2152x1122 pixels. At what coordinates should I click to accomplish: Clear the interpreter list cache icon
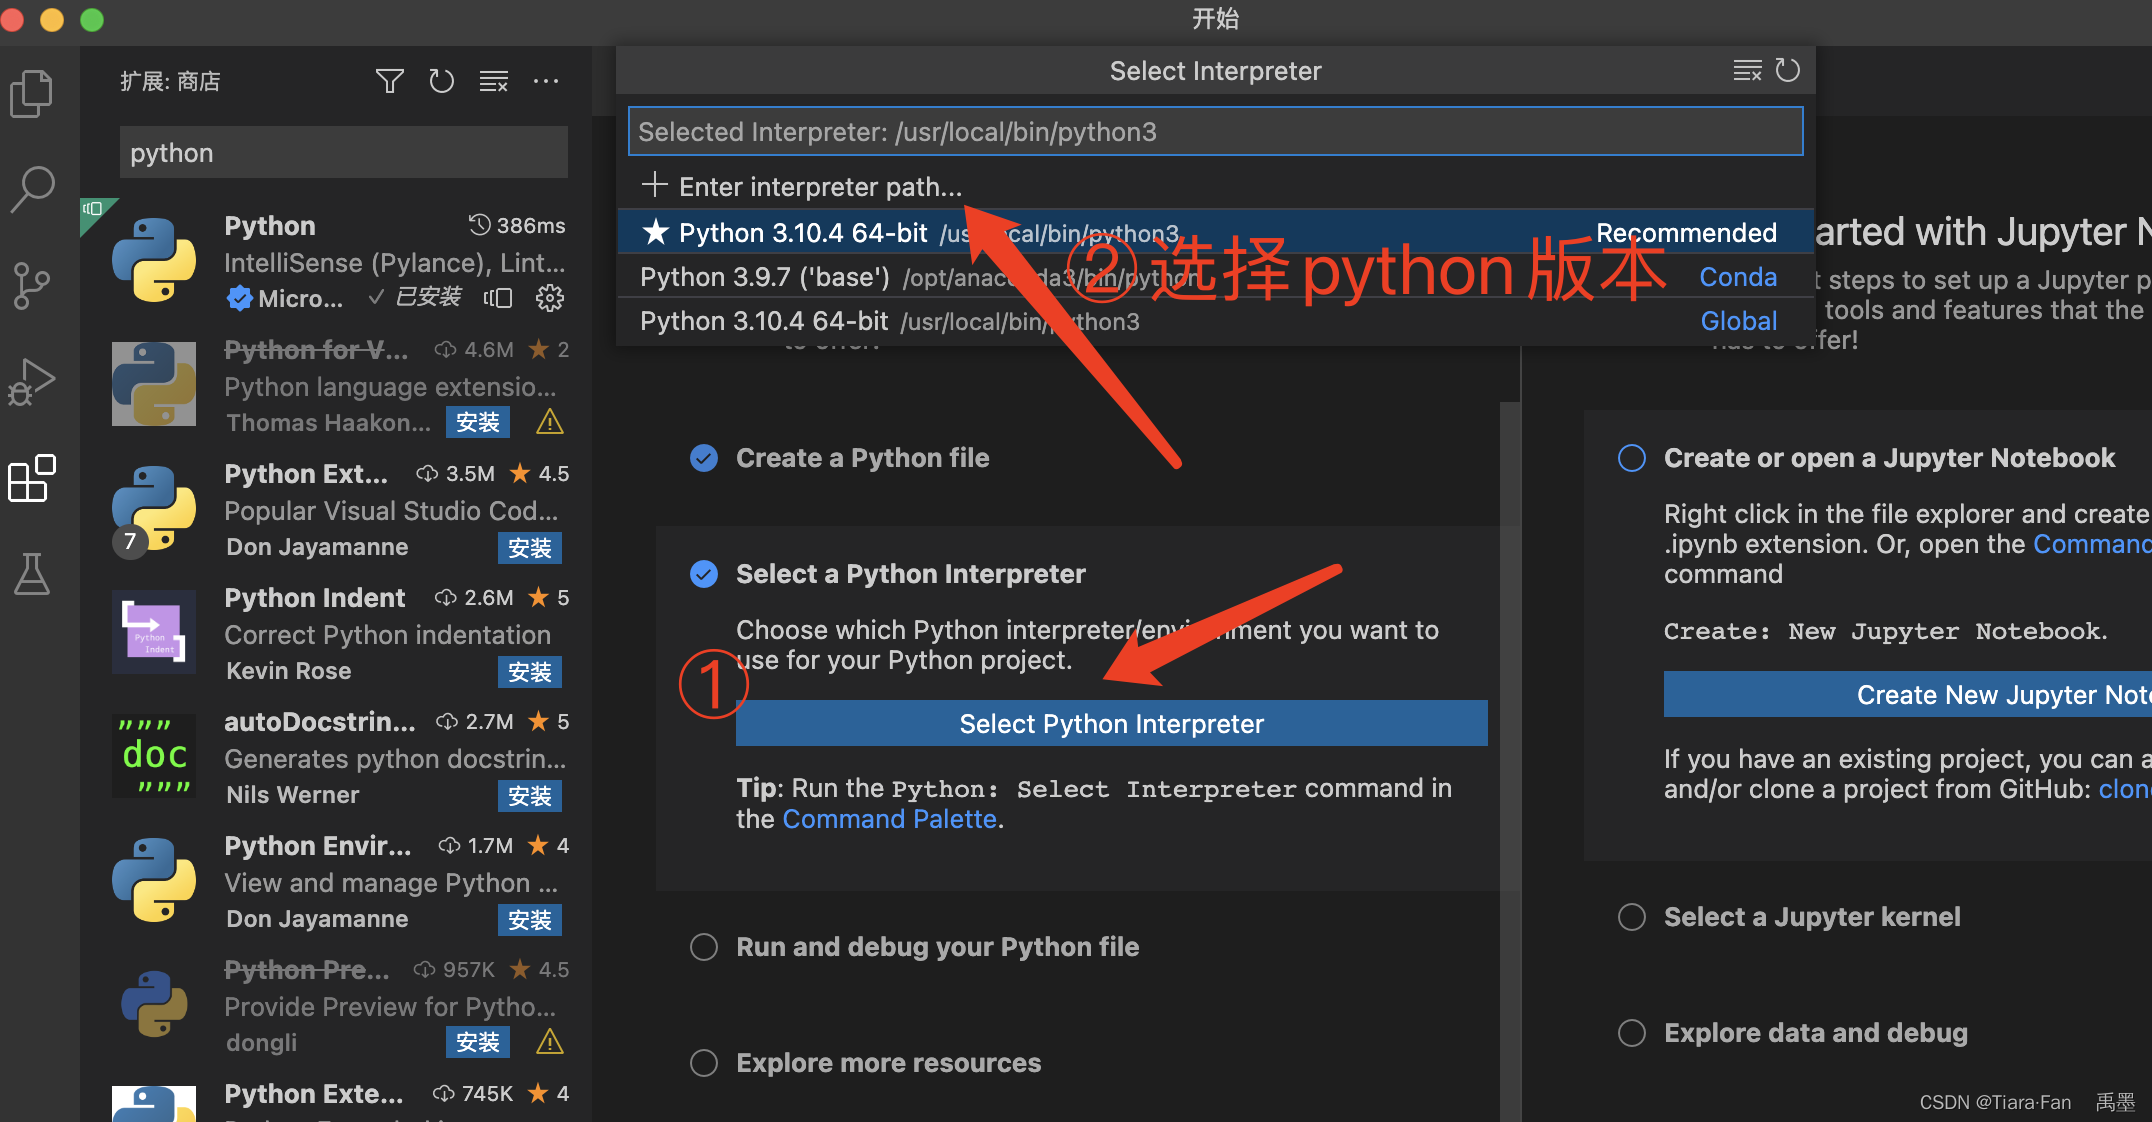[1747, 71]
